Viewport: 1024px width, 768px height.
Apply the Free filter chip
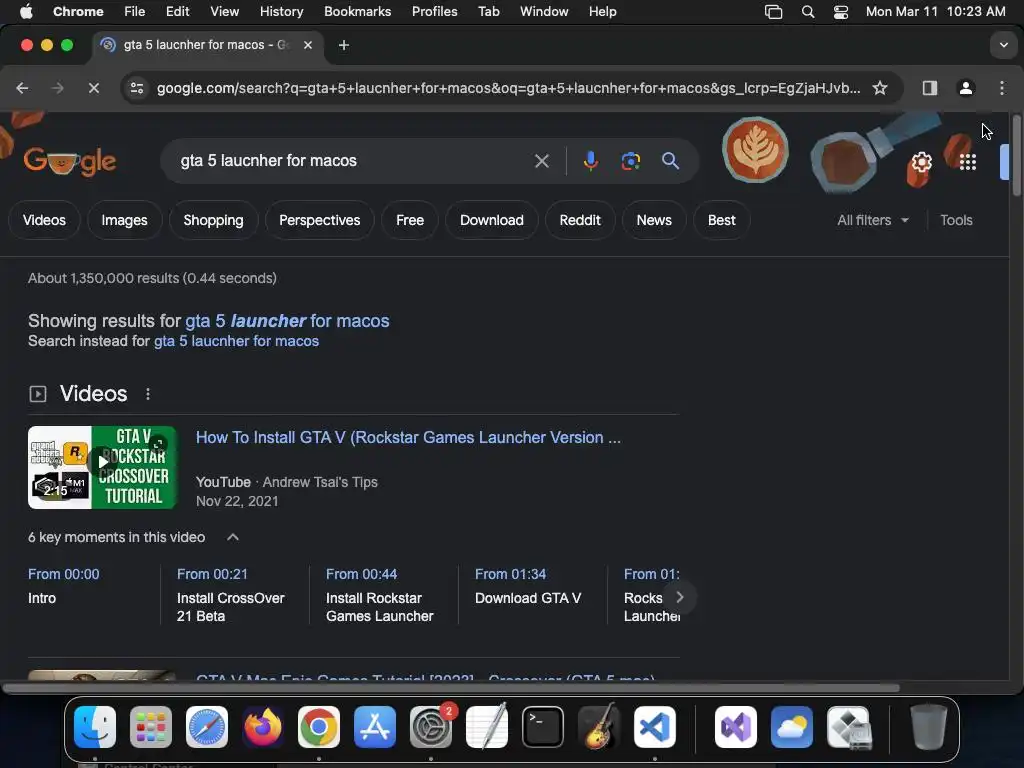click(x=409, y=220)
